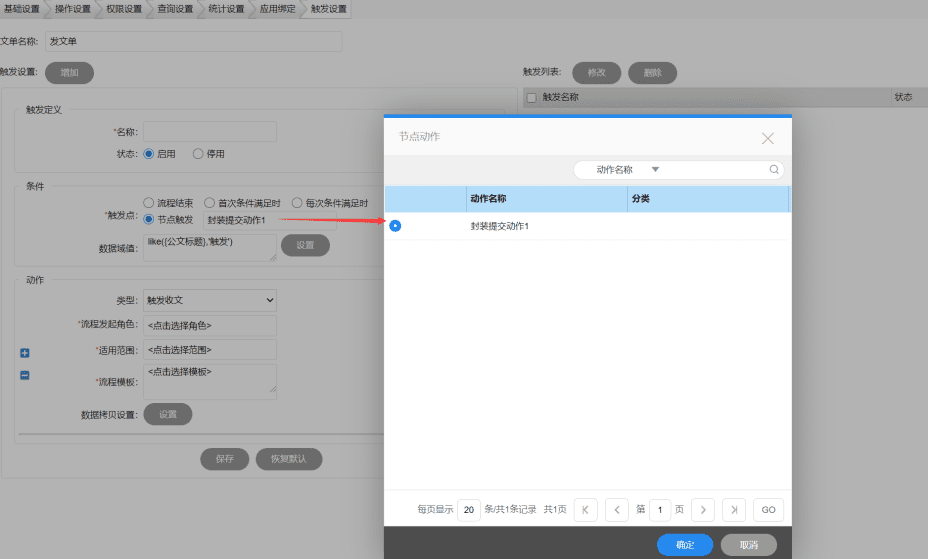Click the 动作名称 column header
The image size is (928, 559).
[x=547, y=199]
